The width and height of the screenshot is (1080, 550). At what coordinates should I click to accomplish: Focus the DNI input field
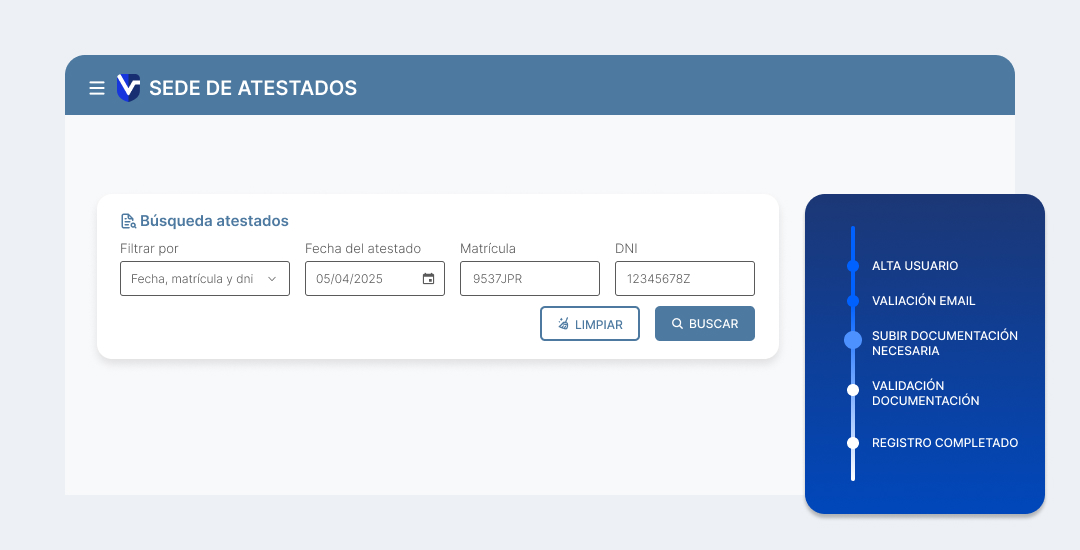(685, 279)
